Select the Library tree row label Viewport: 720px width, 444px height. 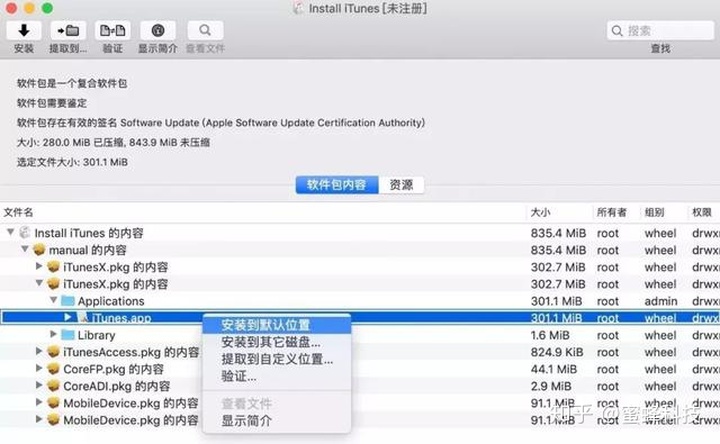click(96, 335)
